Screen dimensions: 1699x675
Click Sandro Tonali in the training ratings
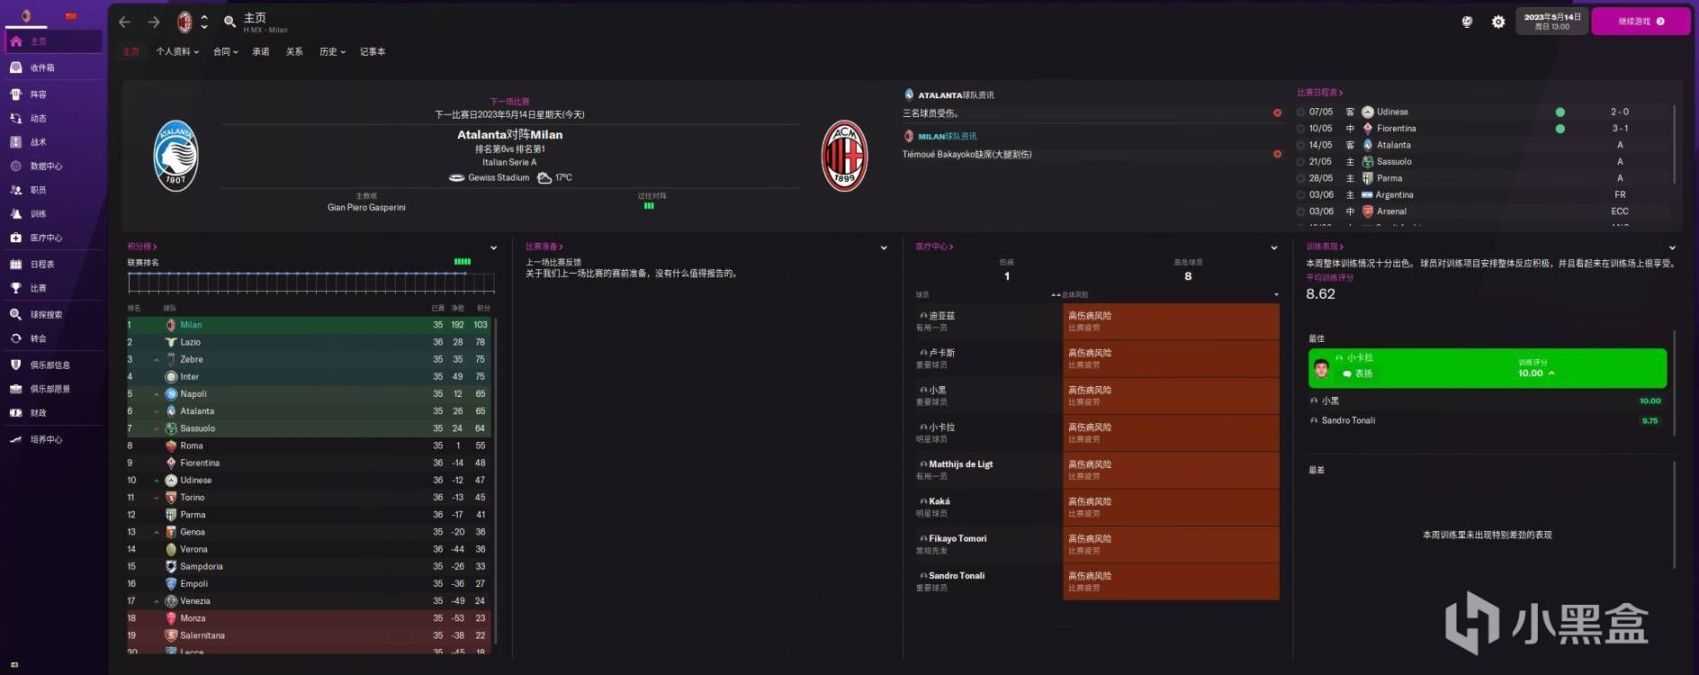coord(1348,421)
